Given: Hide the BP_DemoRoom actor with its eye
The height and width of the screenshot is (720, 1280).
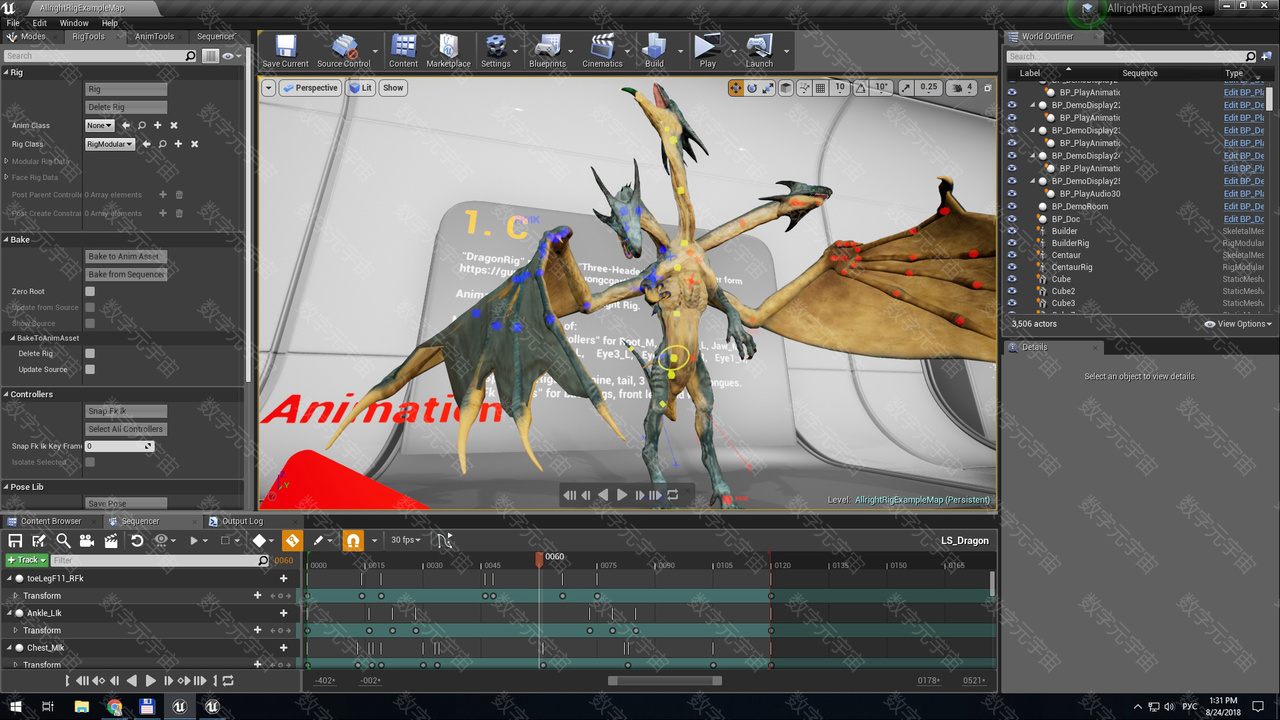Looking at the screenshot, I should [1012, 207].
